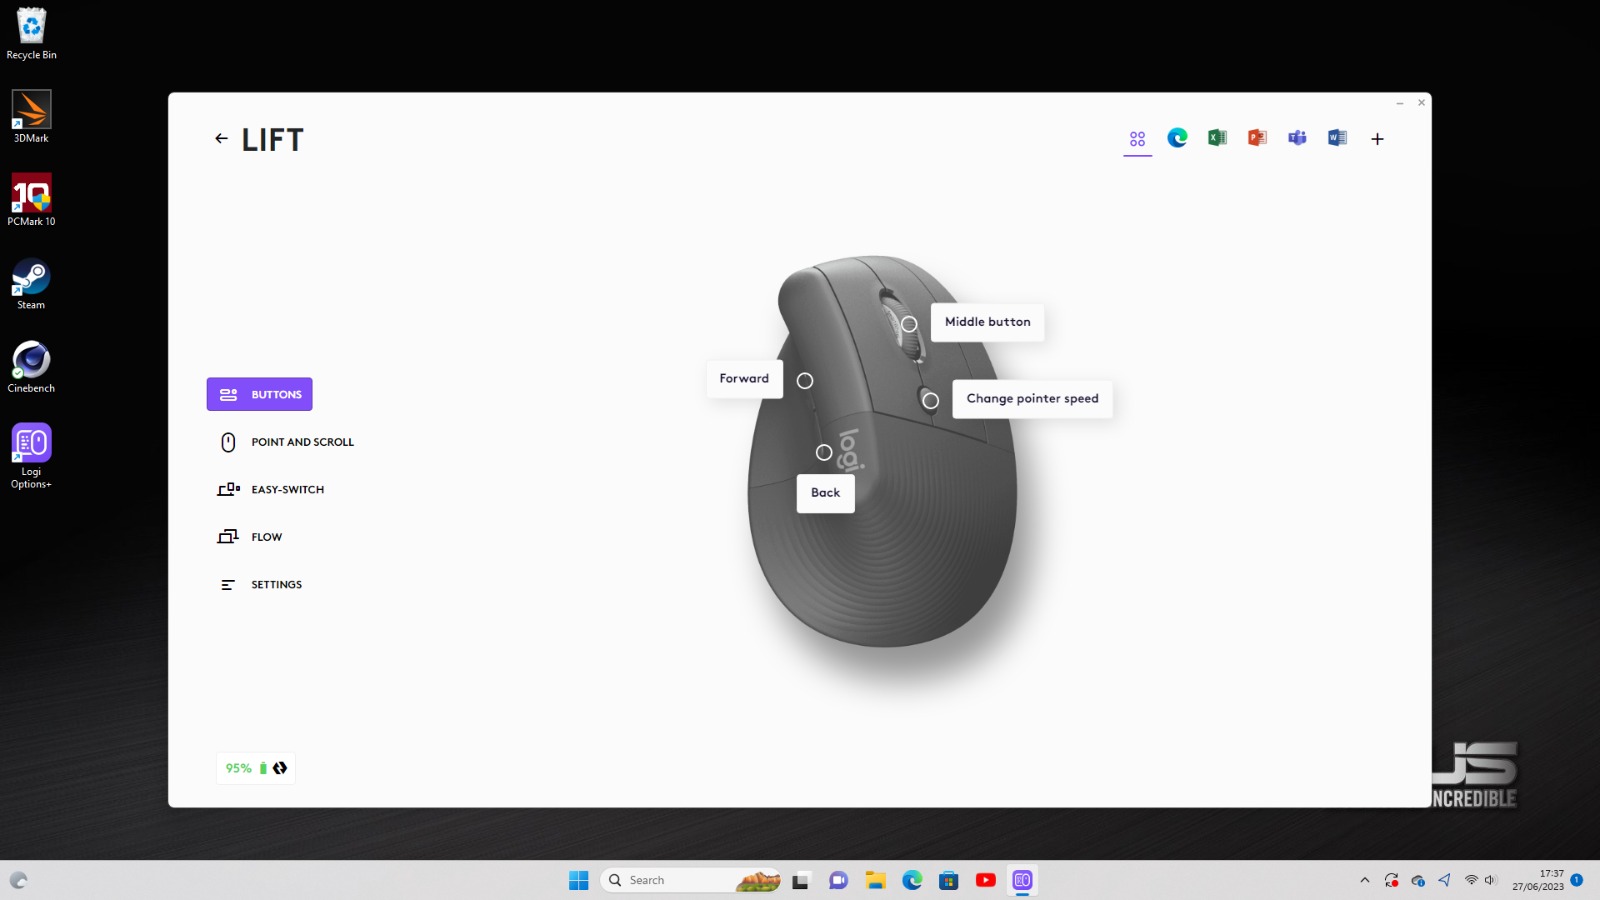Select the PowerPoint application profile icon
The image size is (1600, 900).
pos(1257,138)
